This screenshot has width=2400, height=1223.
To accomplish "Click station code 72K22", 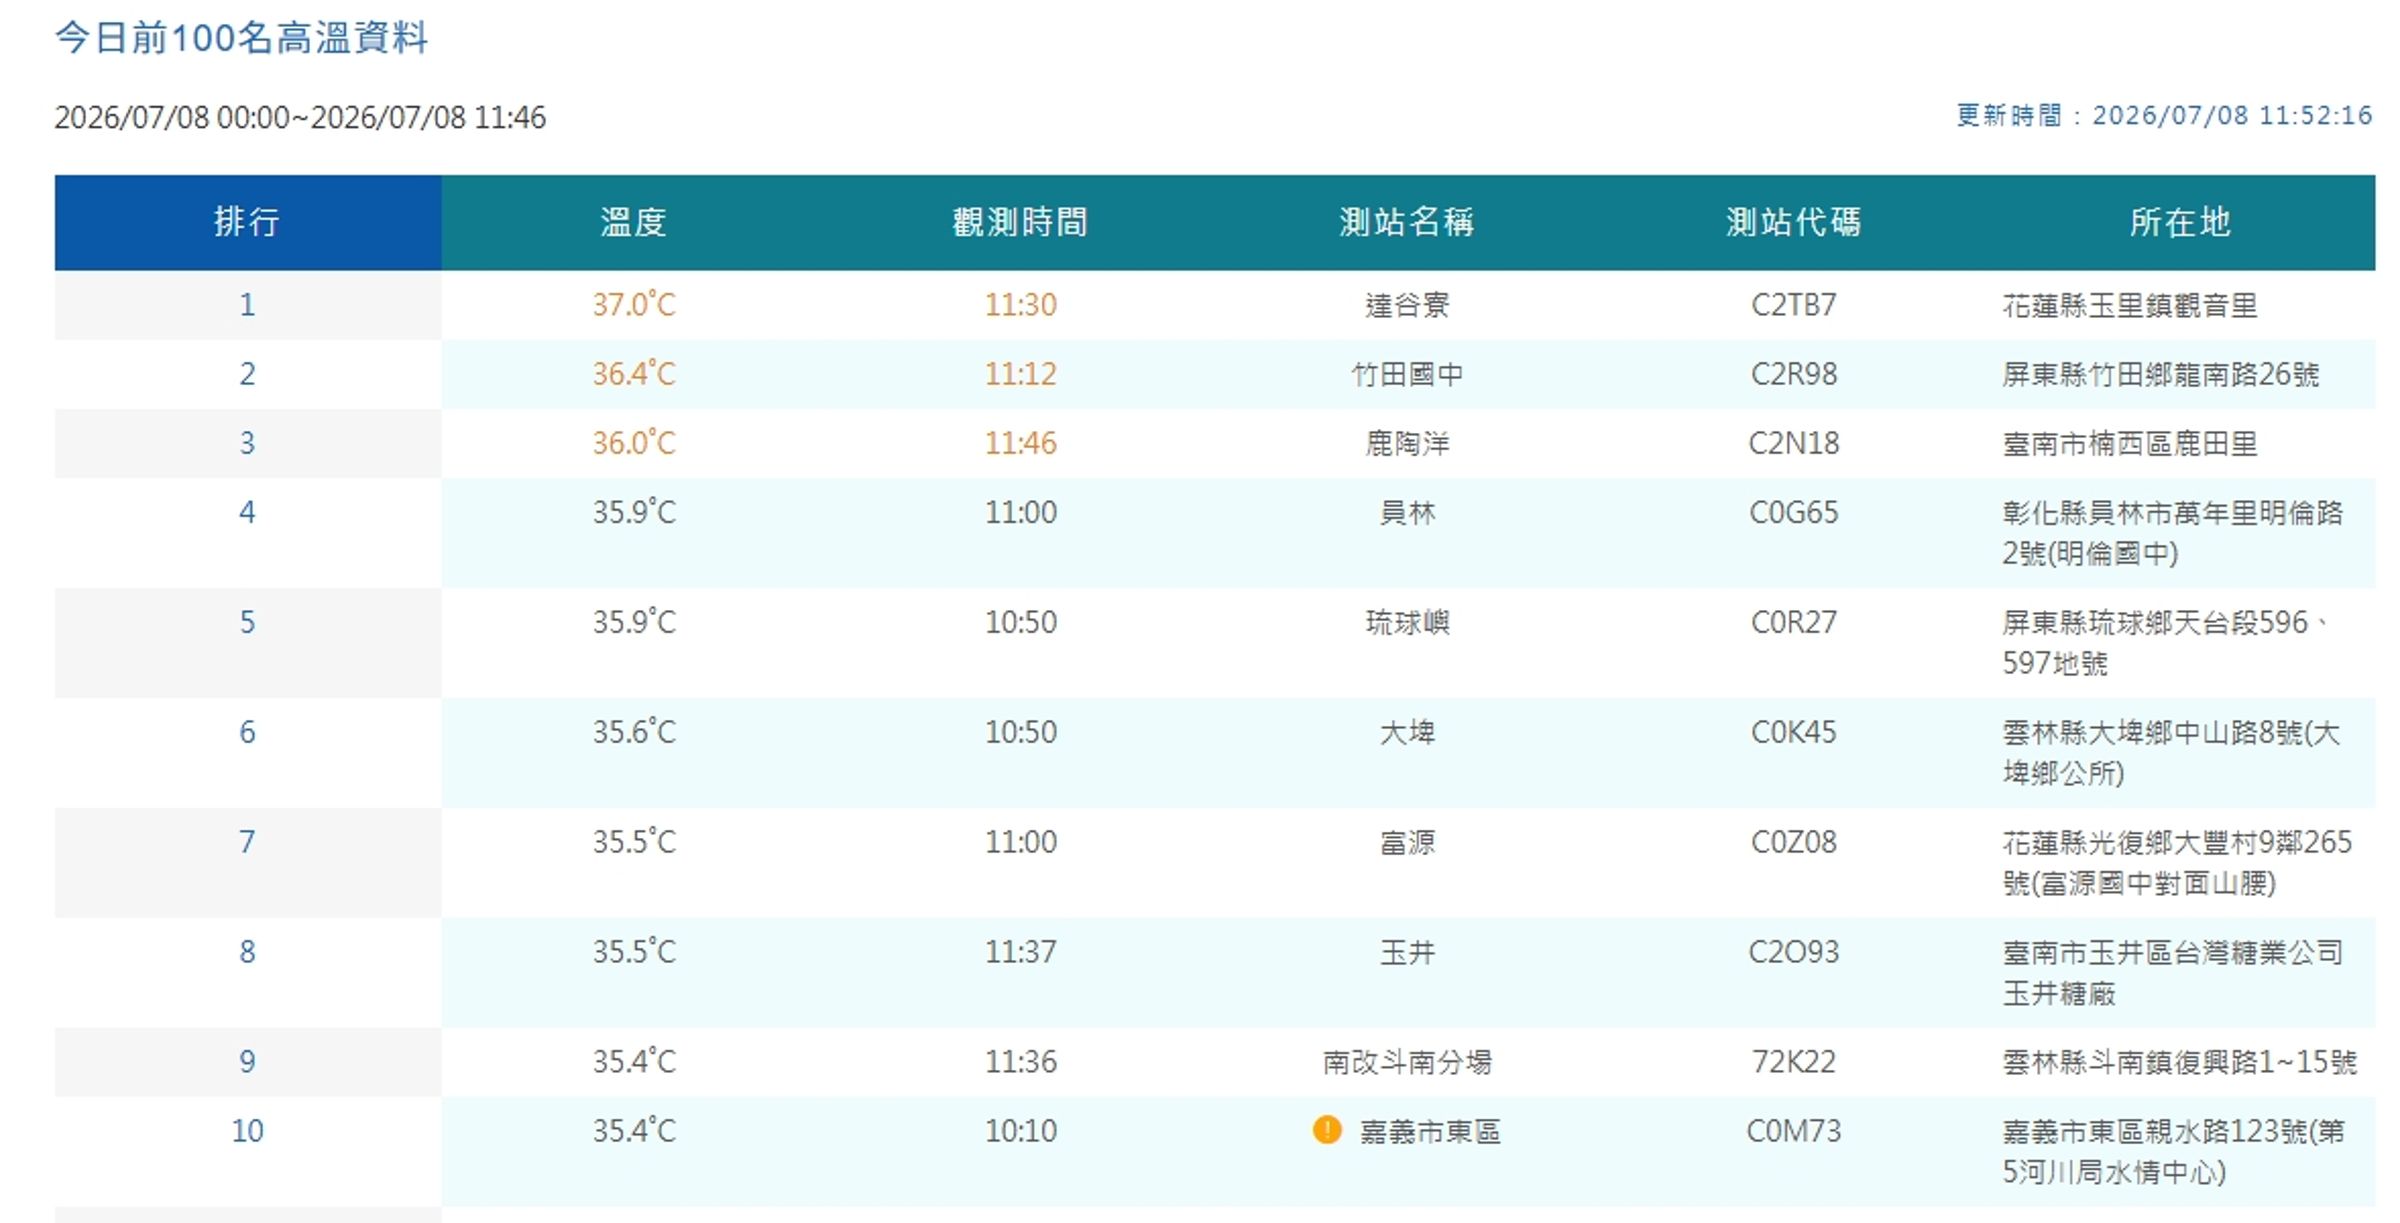I will tap(1793, 1061).
